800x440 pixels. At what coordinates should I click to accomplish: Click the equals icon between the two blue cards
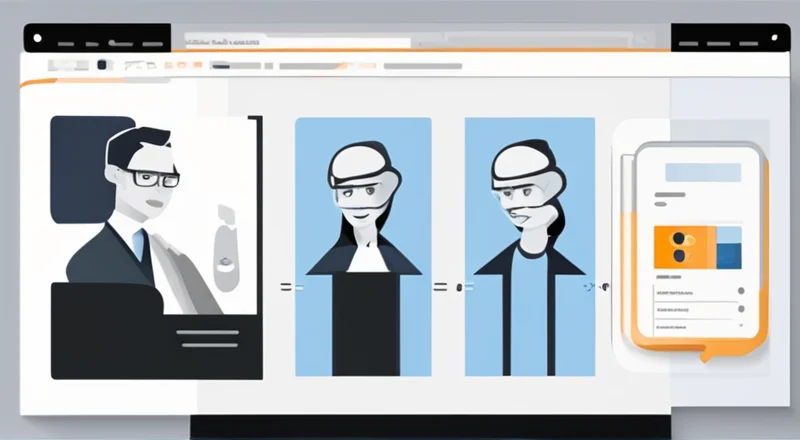click(x=439, y=286)
